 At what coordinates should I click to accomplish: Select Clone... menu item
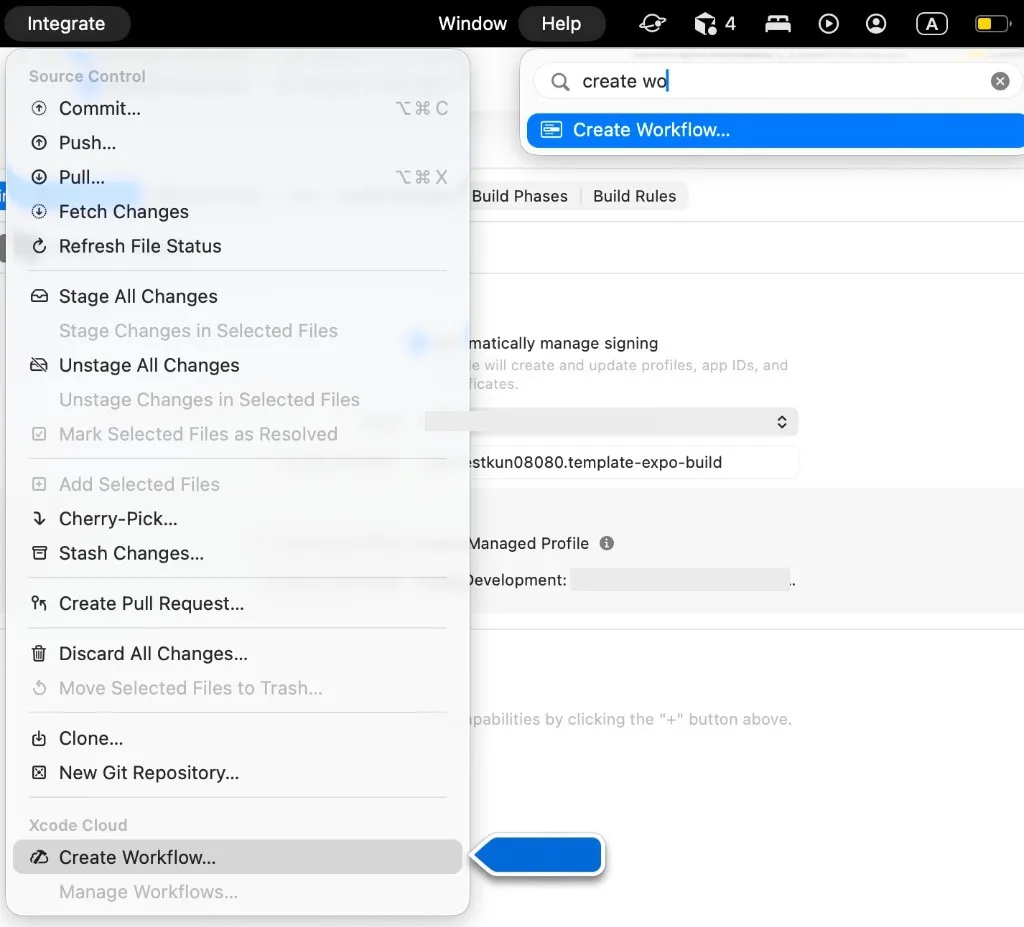(x=237, y=738)
